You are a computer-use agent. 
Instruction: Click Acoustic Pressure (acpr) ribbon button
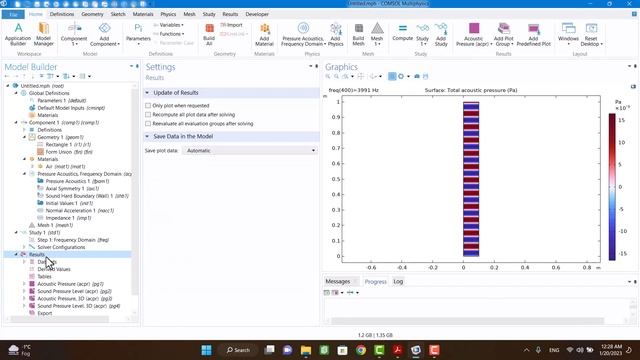[x=473, y=34]
